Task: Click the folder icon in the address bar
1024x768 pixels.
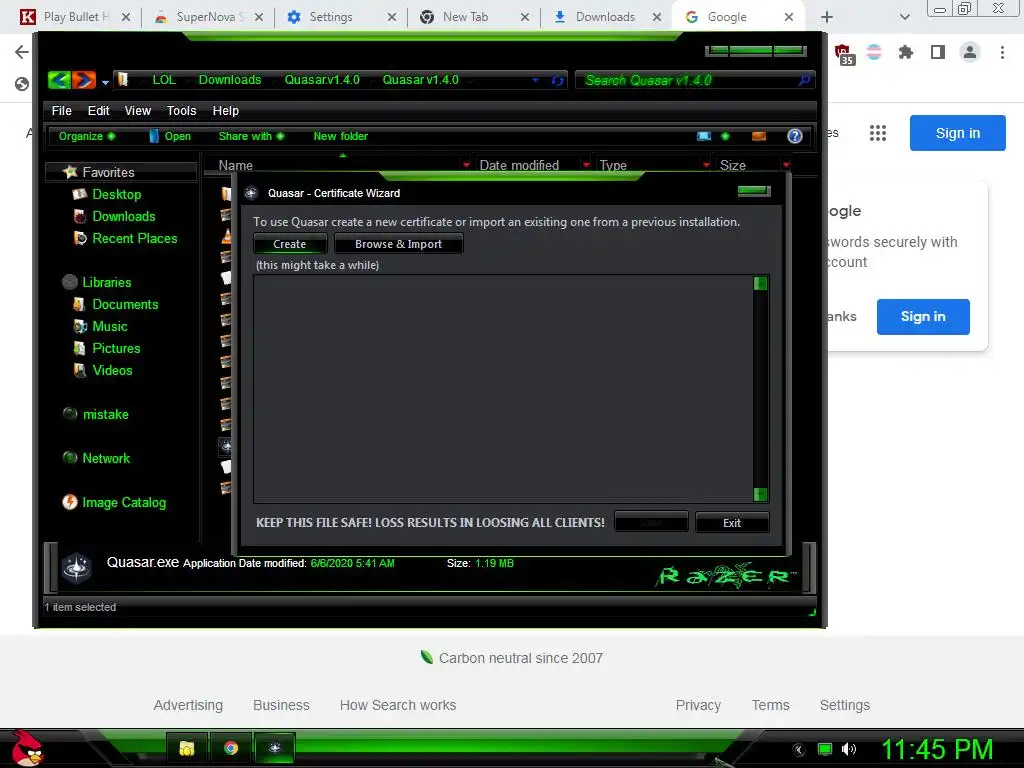Action: (x=123, y=80)
